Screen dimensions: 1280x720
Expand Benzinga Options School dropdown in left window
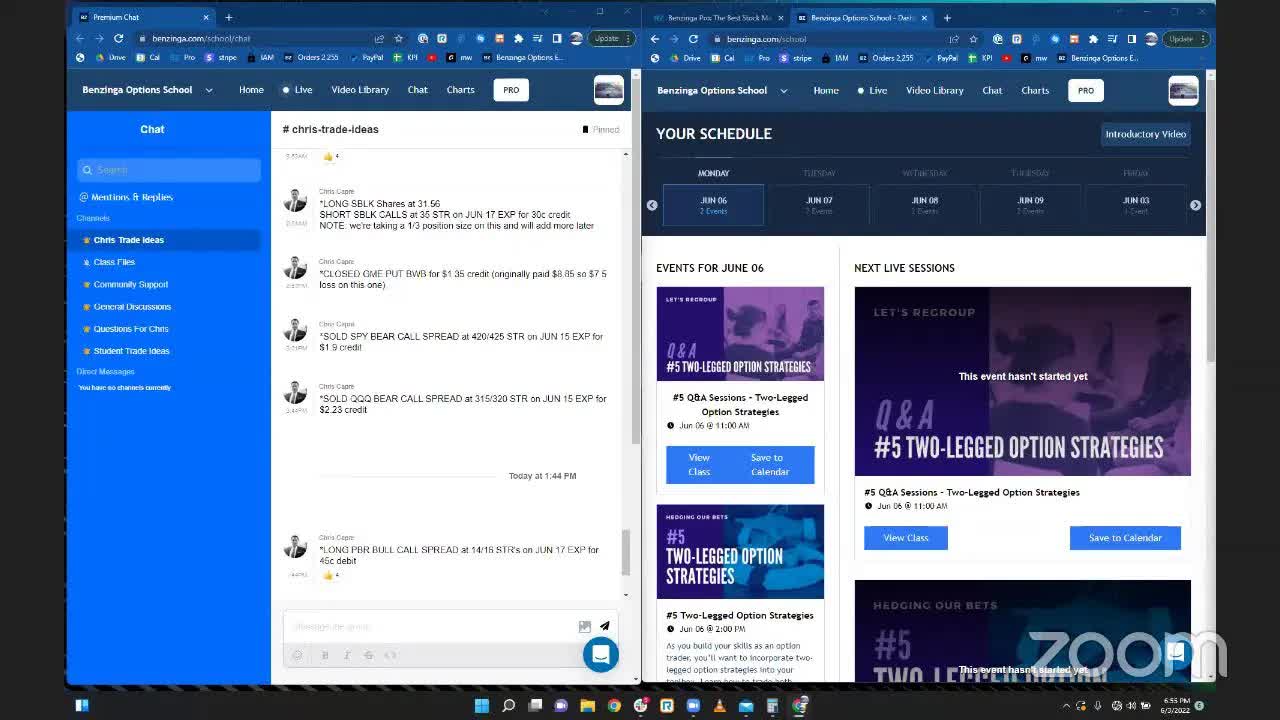pyautogui.click(x=209, y=90)
